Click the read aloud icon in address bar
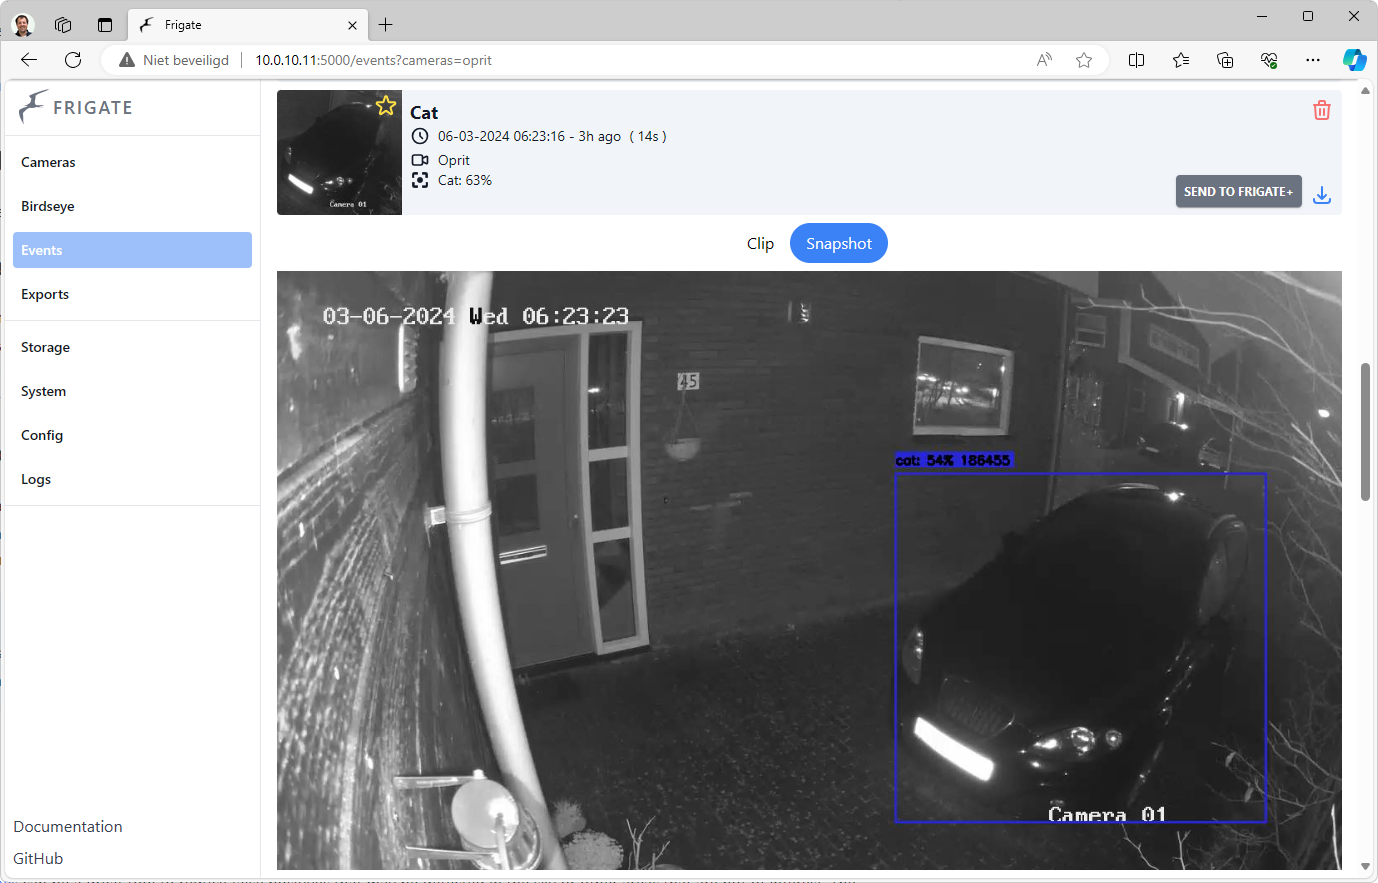The image size is (1378, 883). [1044, 60]
